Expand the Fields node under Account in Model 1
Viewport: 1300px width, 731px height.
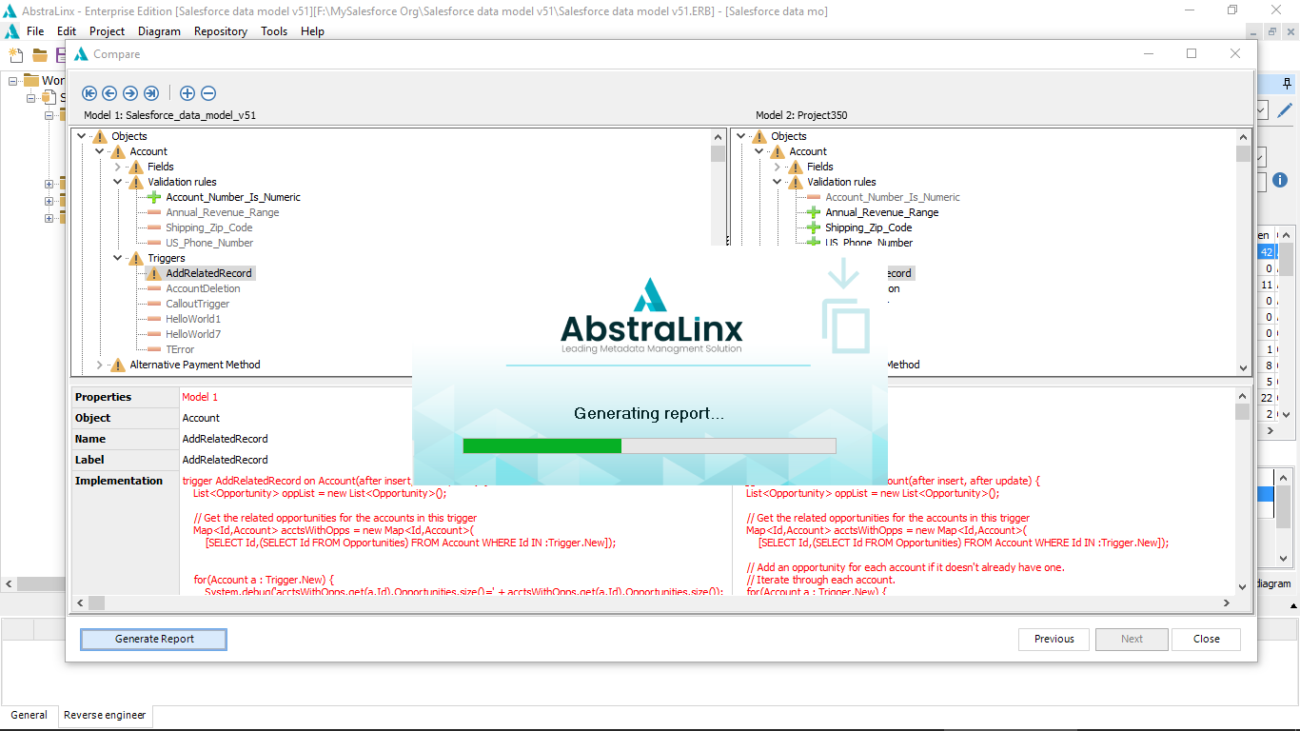pyautogui.click(x=118, y=166)
